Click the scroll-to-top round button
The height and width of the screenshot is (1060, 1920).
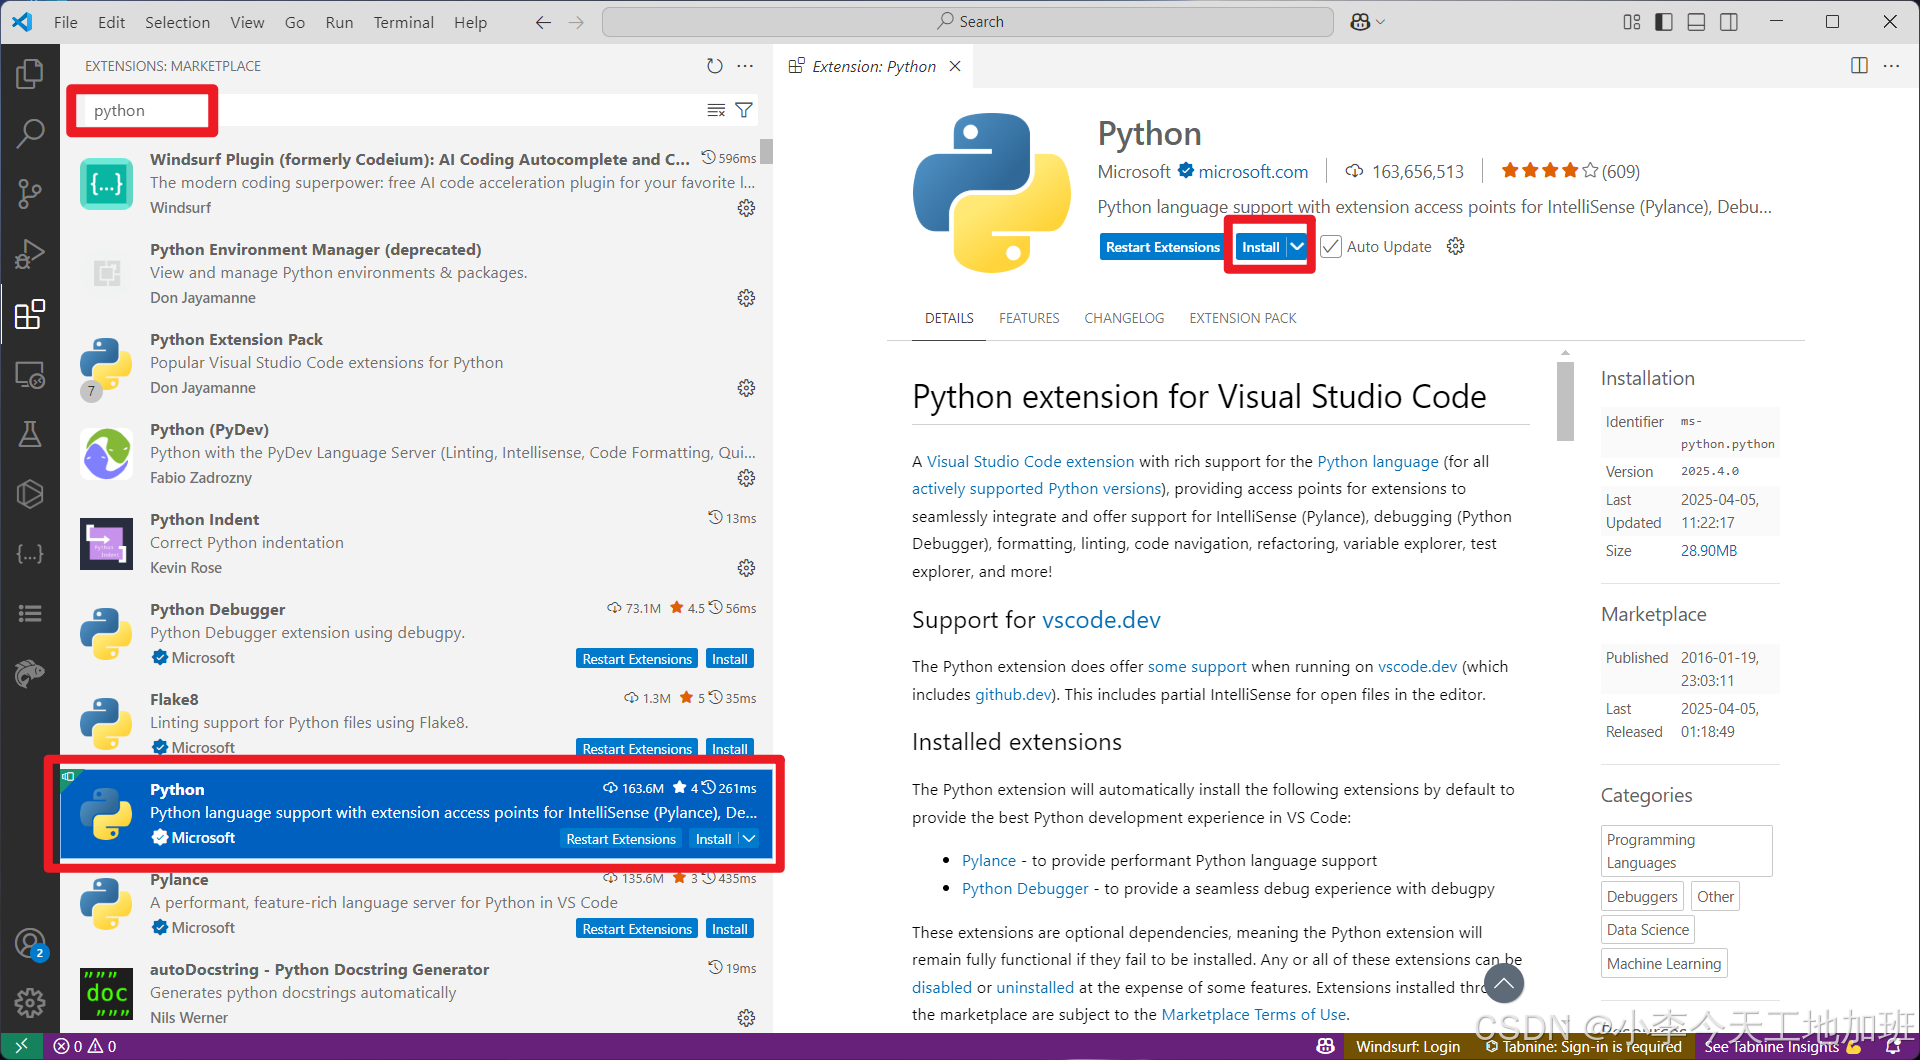[1503, 983]
